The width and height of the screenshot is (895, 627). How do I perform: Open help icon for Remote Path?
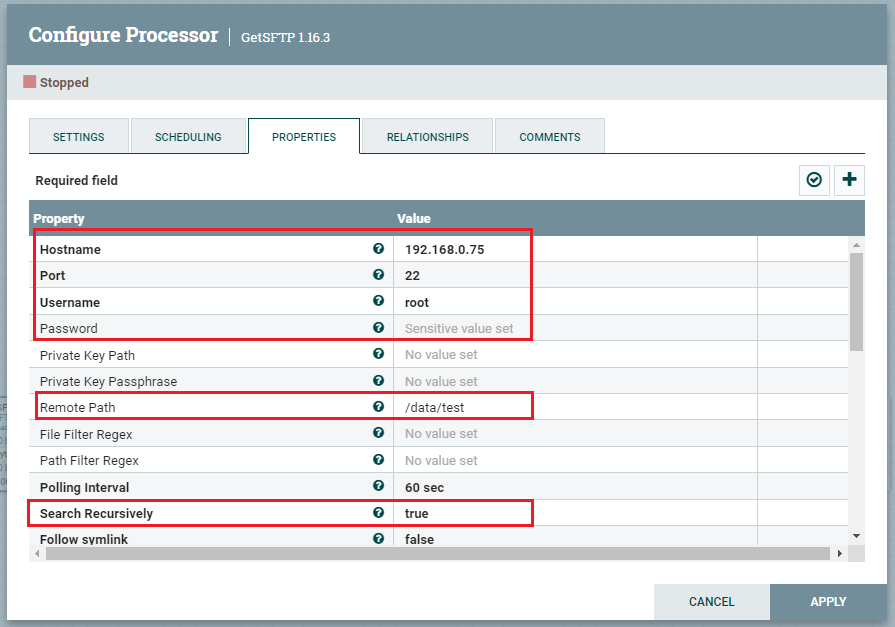point(378,407)
